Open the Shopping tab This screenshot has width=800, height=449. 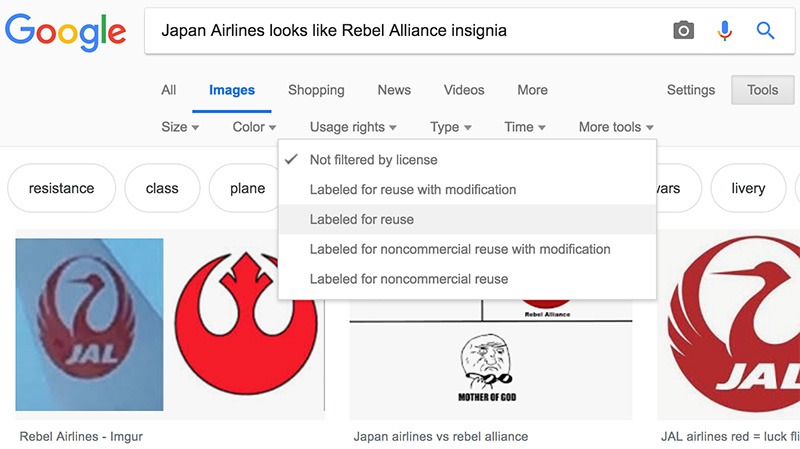[316, 90]
